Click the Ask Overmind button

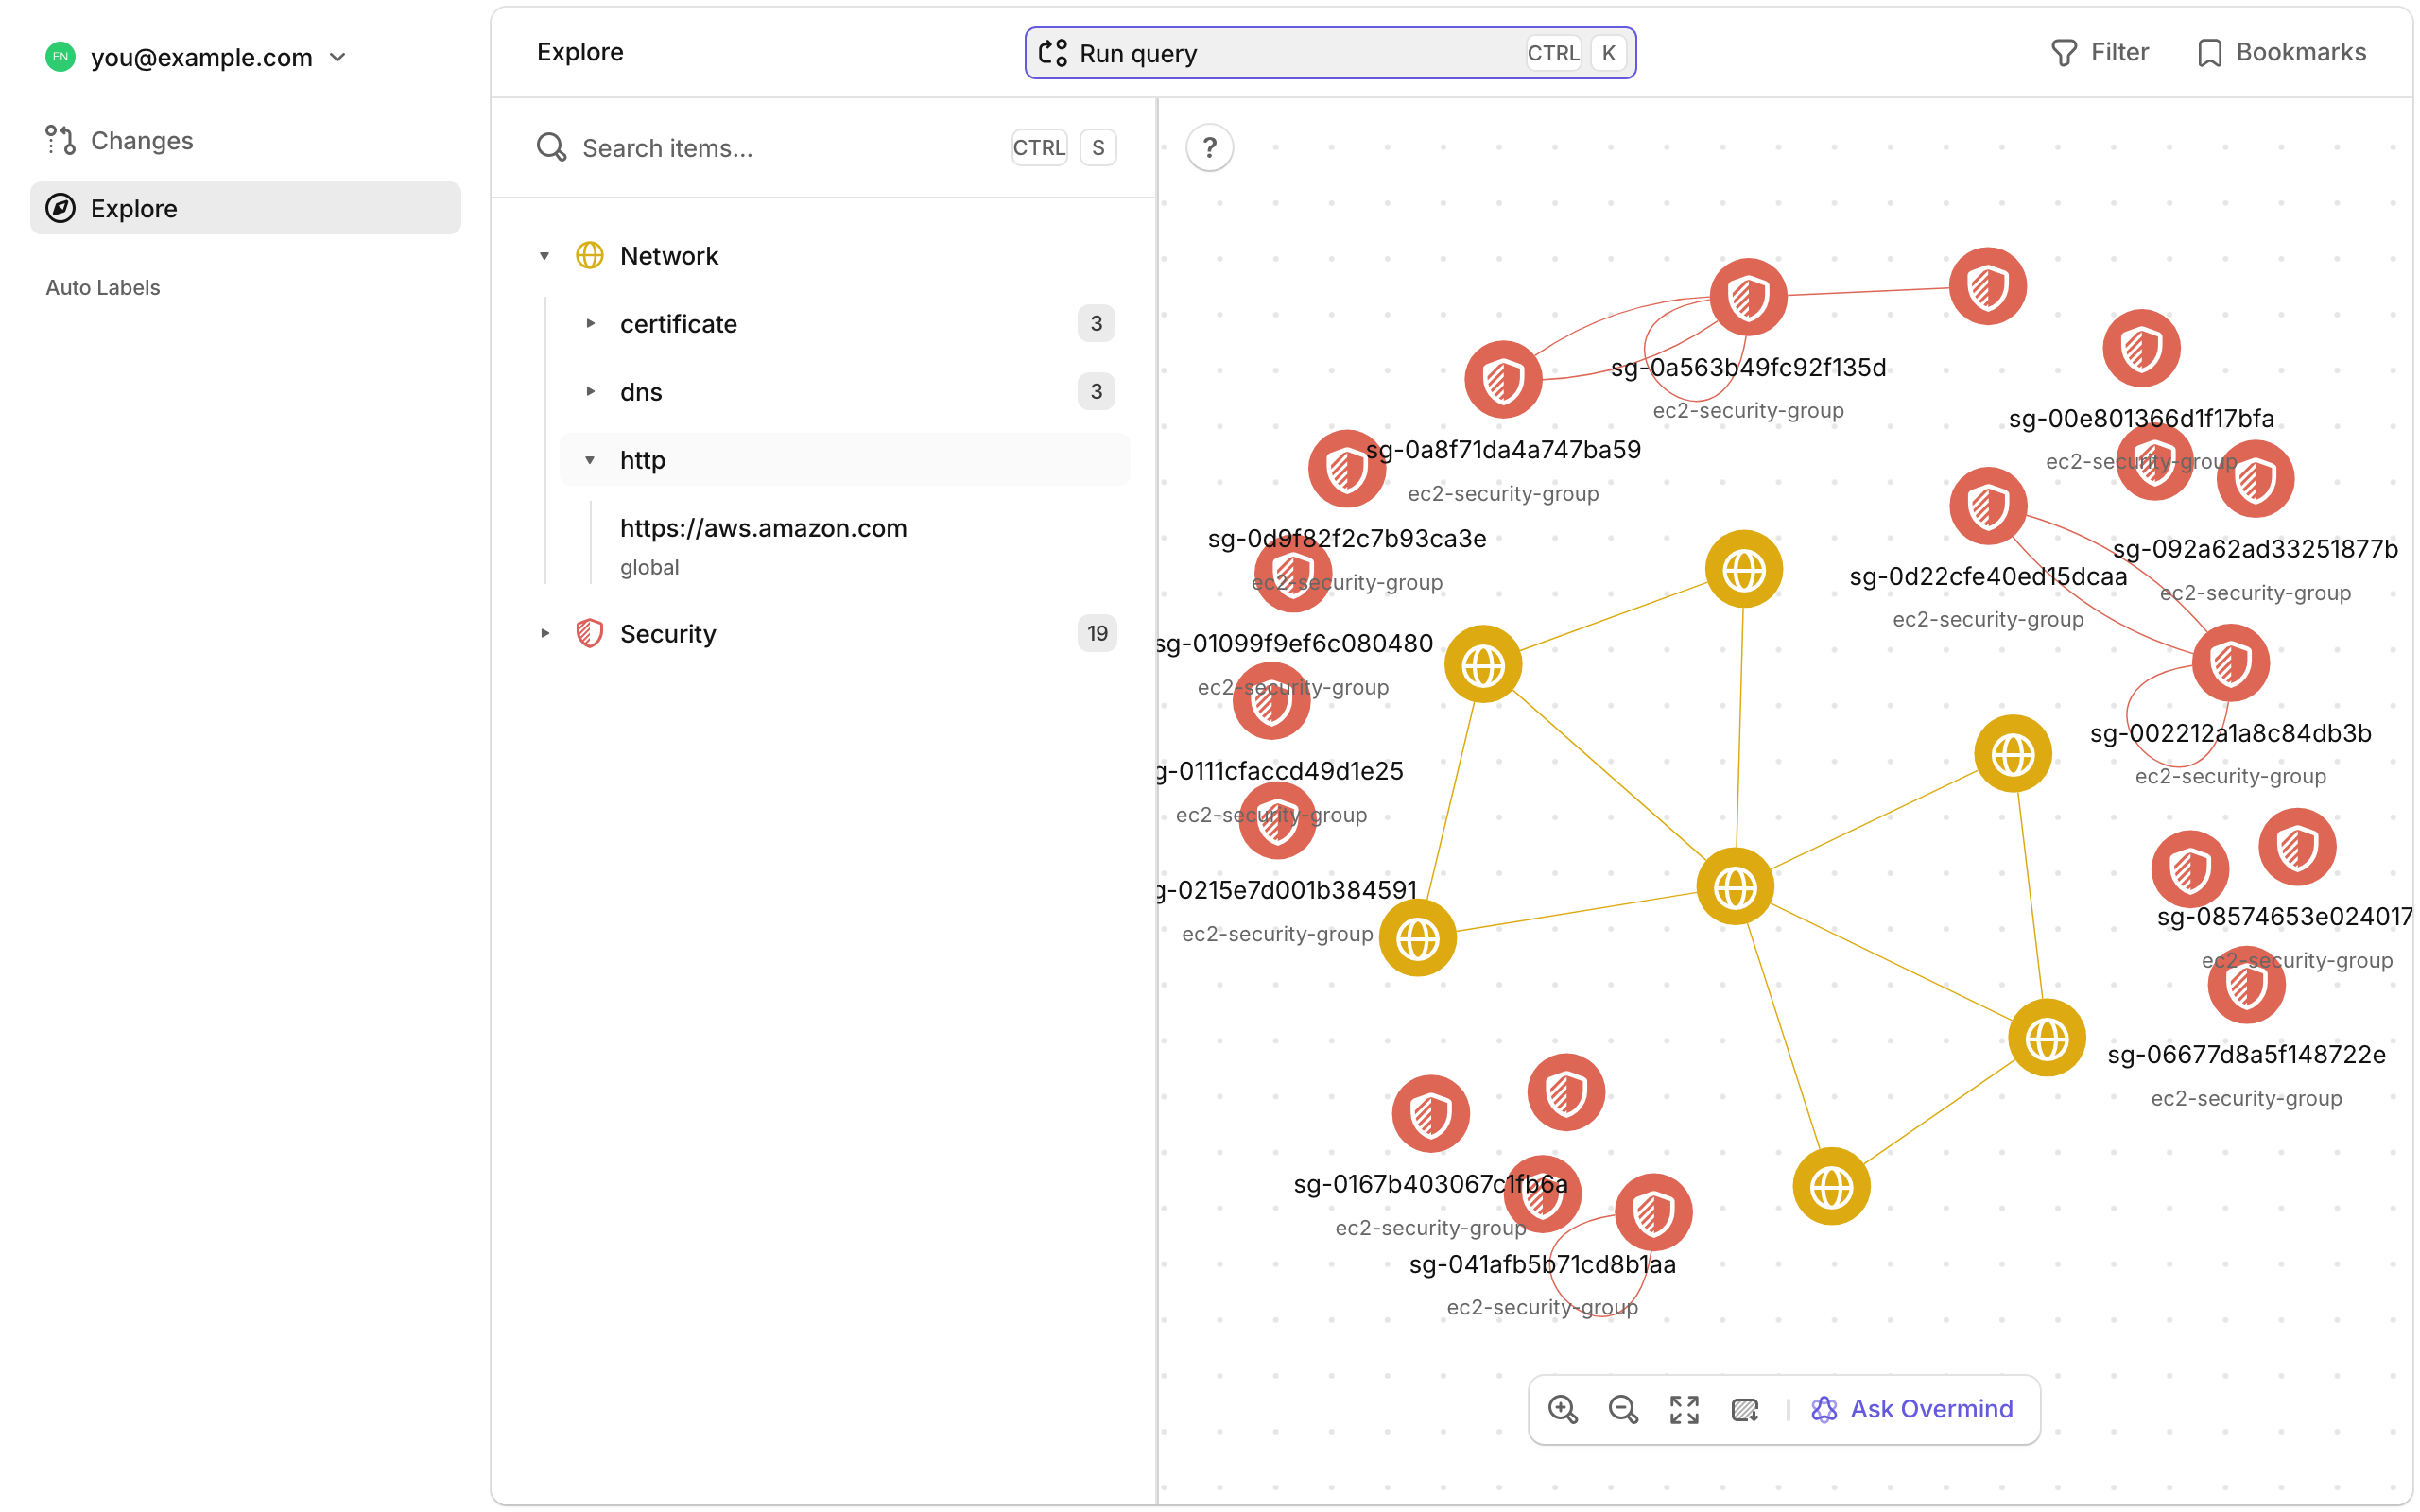(x=1912, y=1409)
